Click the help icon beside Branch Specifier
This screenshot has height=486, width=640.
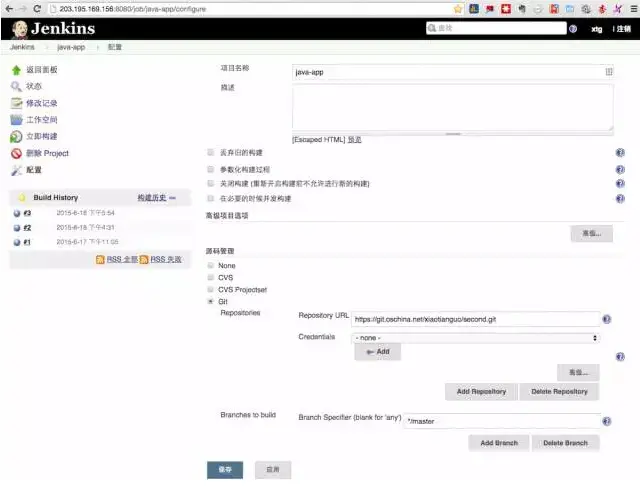(607, 421)
